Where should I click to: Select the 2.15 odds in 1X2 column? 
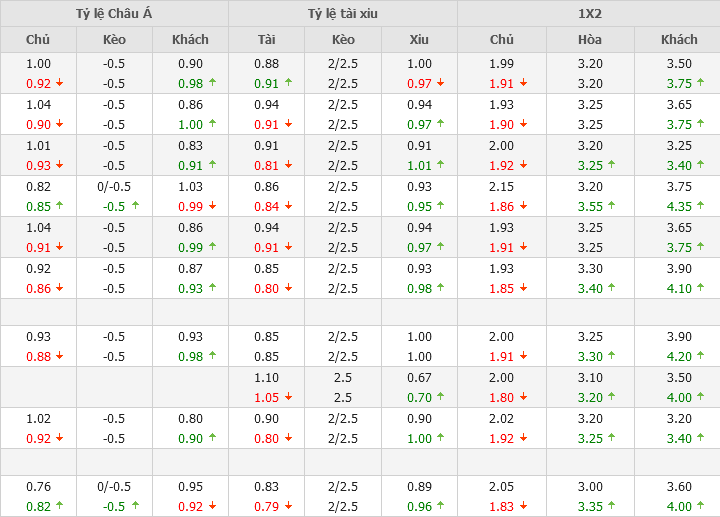click(x=502, y=186)
